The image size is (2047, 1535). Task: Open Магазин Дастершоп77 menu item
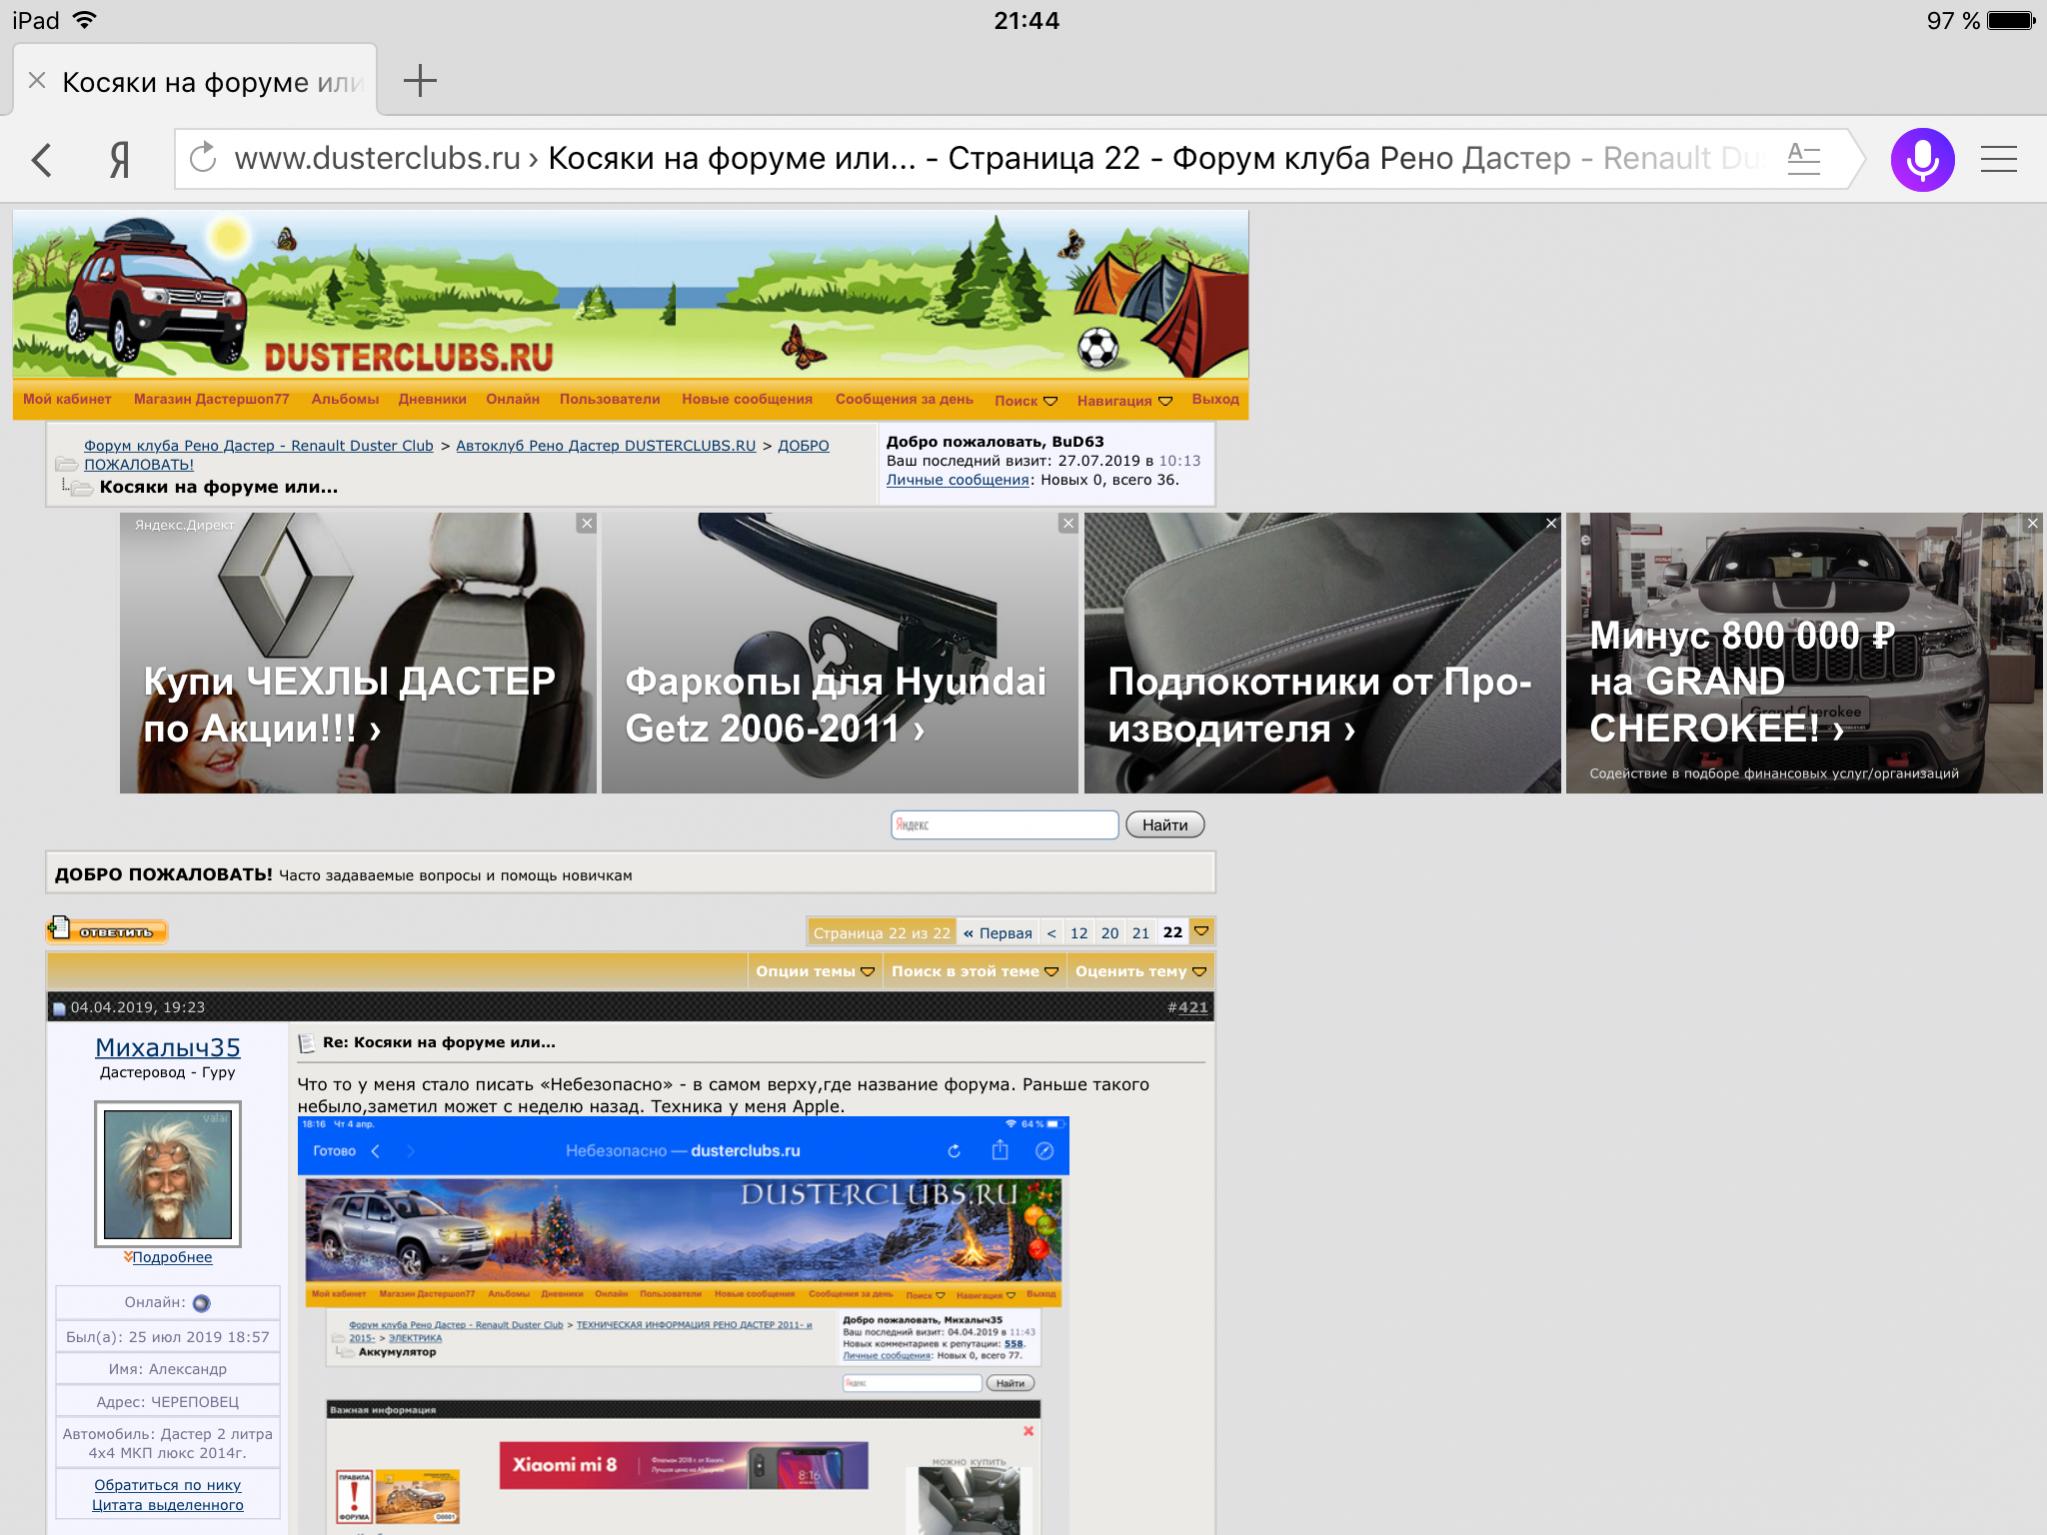tap(211, 399)
